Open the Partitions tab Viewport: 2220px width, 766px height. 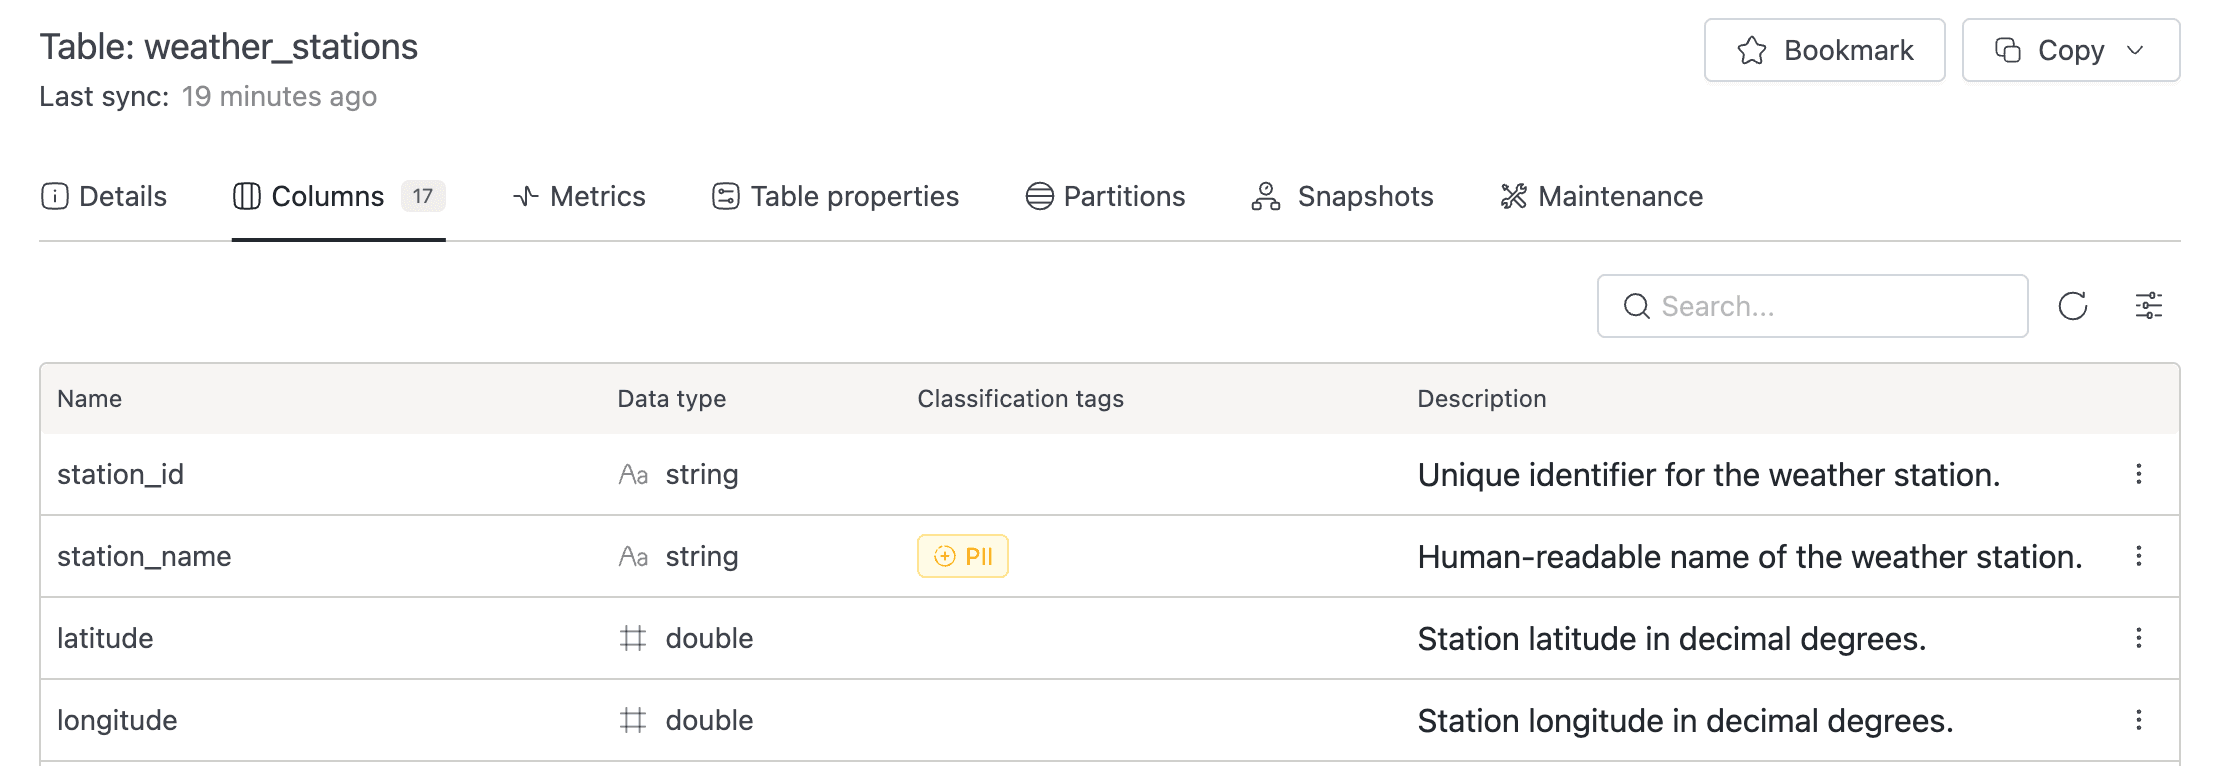pos(1105,196)
